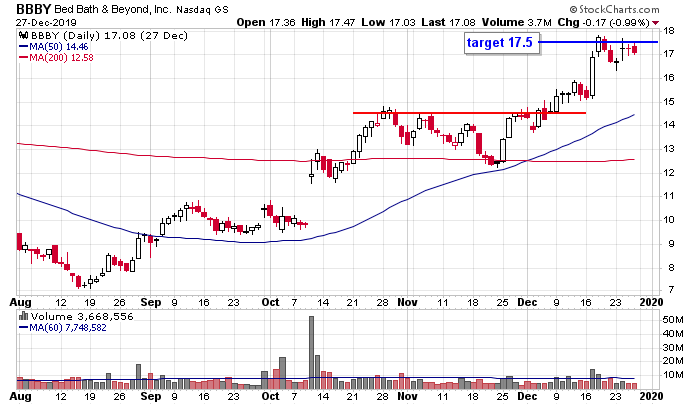Click the red down-arrow change indicator
Screen dimensions: 700x405
point(655,23)
